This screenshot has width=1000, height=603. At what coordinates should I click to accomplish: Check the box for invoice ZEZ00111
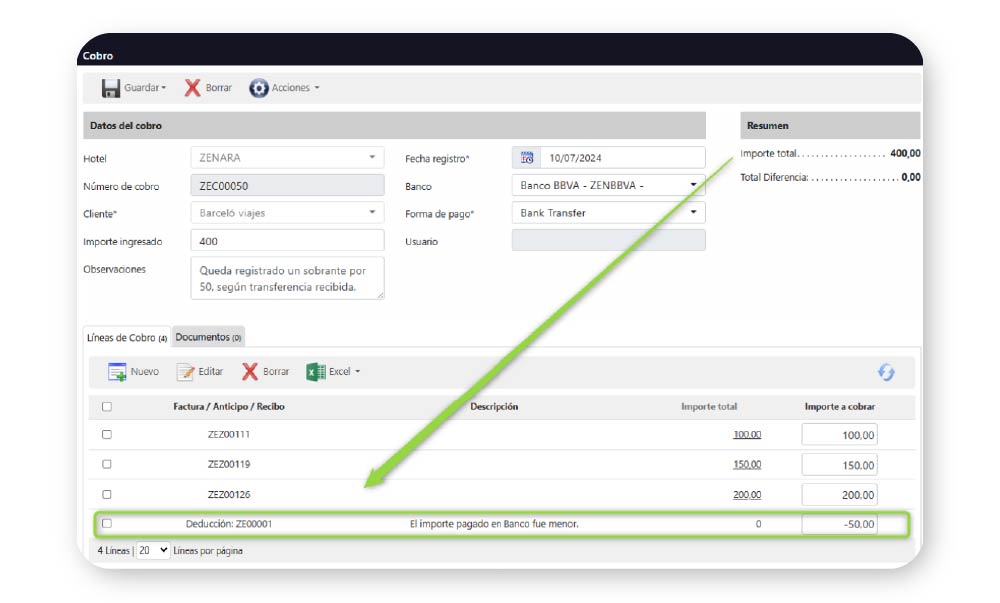pos(107,435)
